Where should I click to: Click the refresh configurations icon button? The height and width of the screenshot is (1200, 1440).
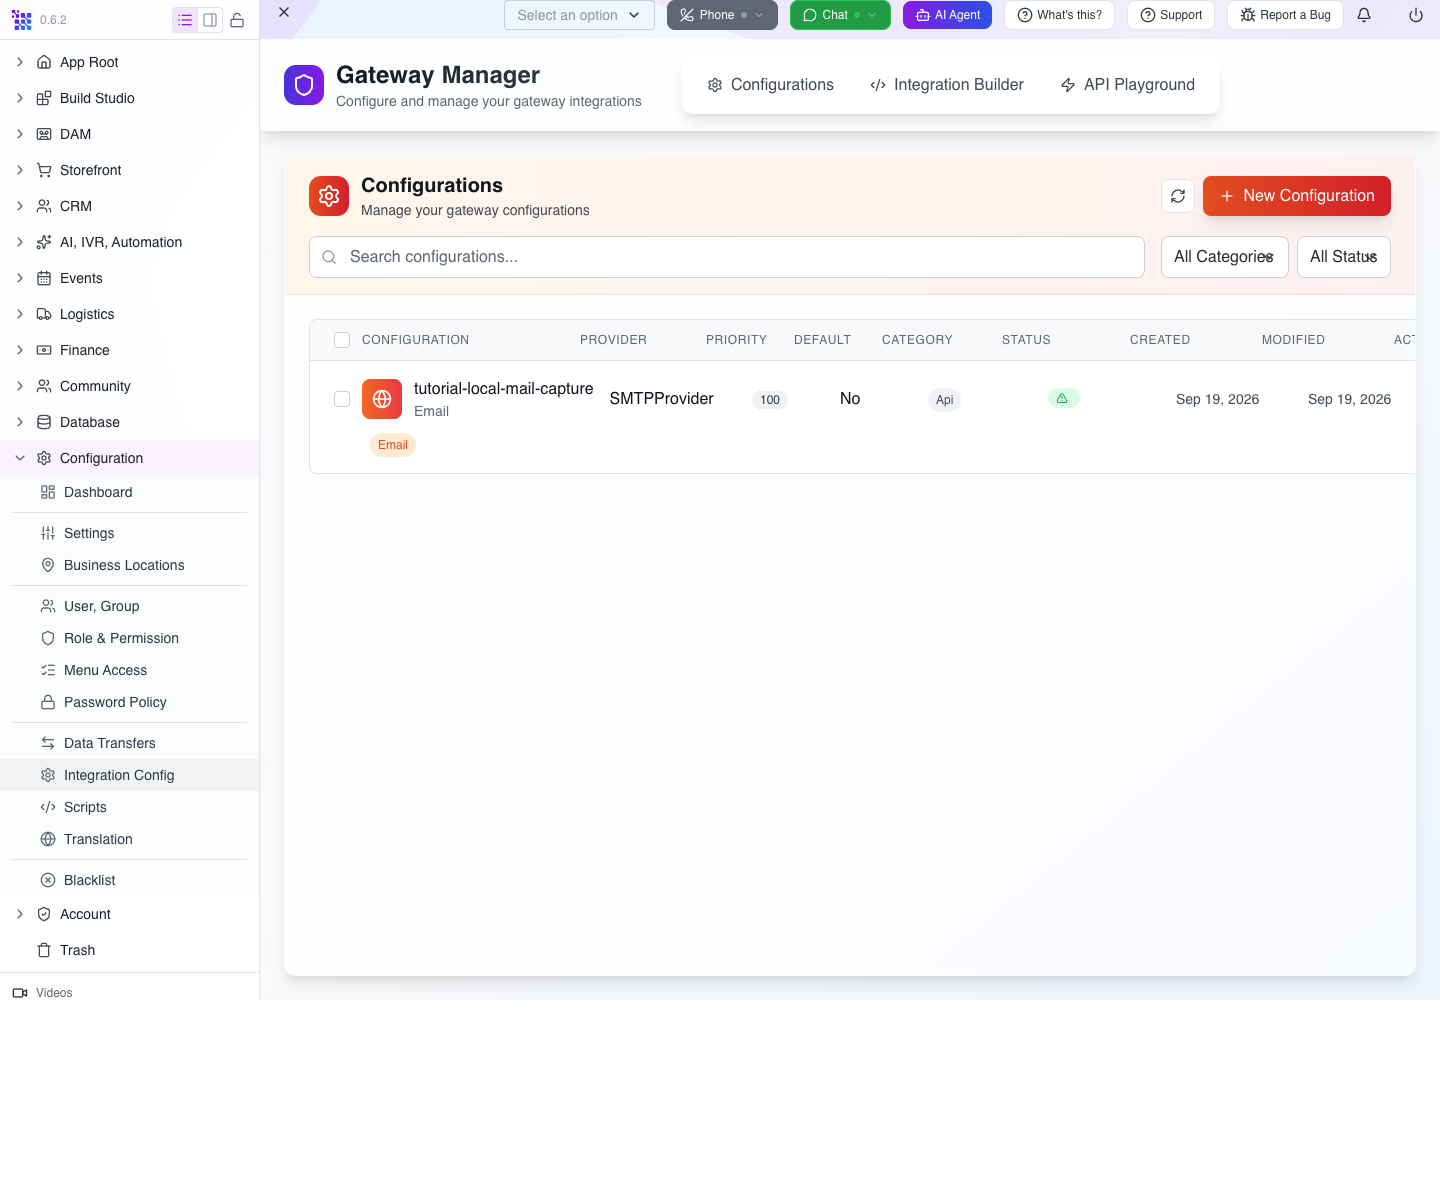coord(1178,196)
